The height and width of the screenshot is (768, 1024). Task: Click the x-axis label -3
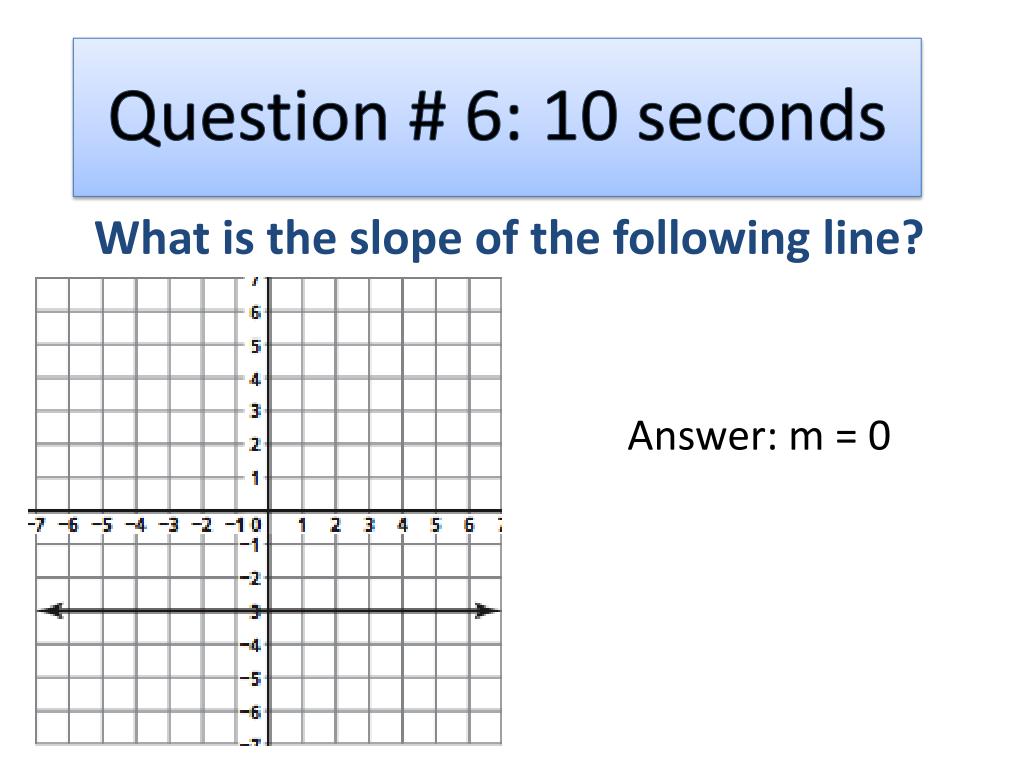click(x=168, y=525)
